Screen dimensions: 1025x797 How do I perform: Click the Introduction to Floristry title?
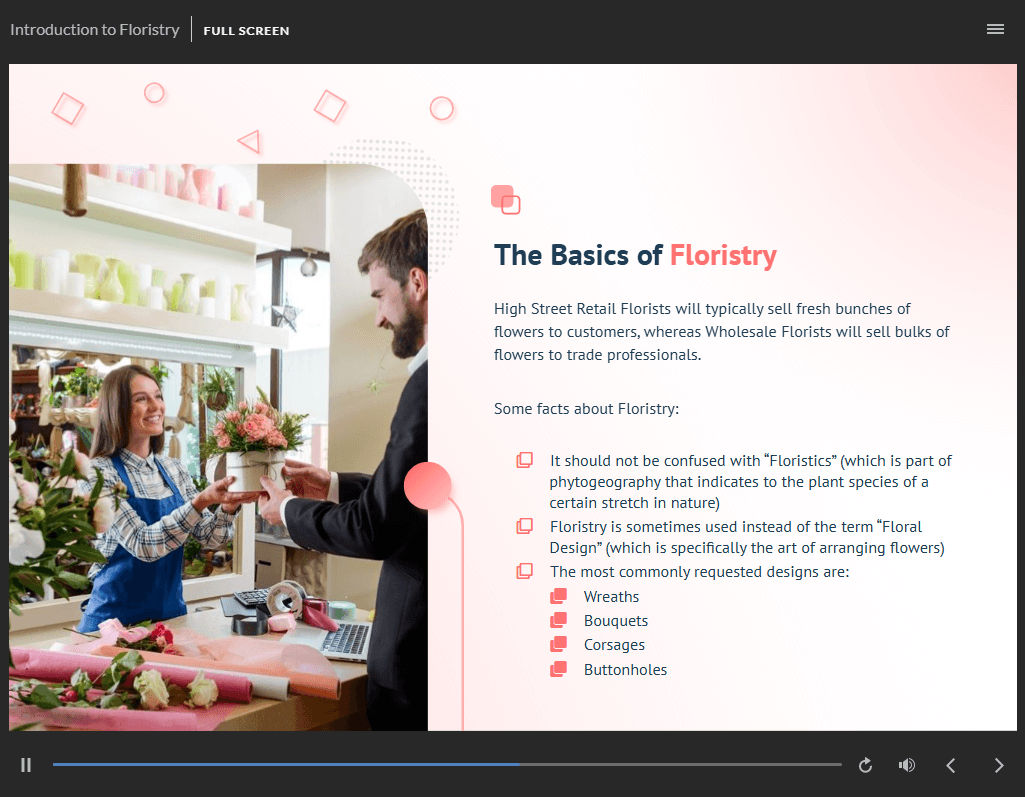coord(95,29)
